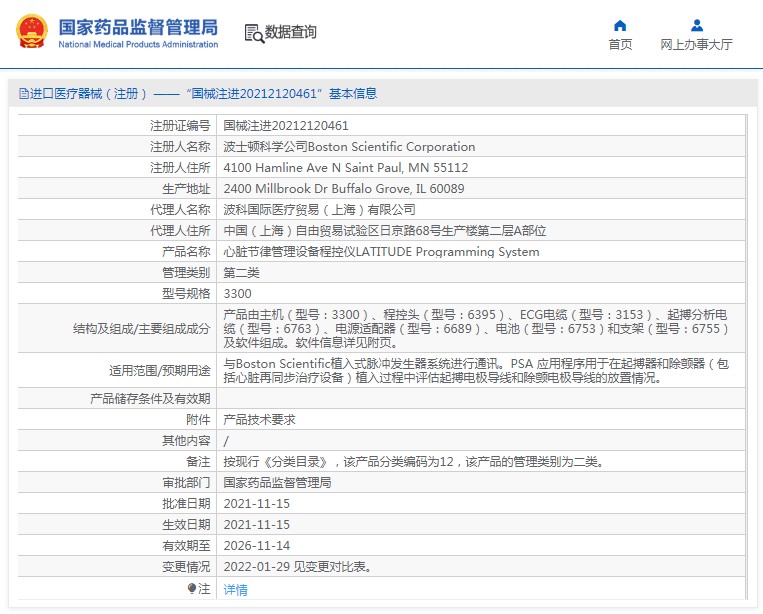Image resolution: width=763 pixels, height=614 pixels.
Task: Click the 审批部门 row label
Action: coord(186,483)
